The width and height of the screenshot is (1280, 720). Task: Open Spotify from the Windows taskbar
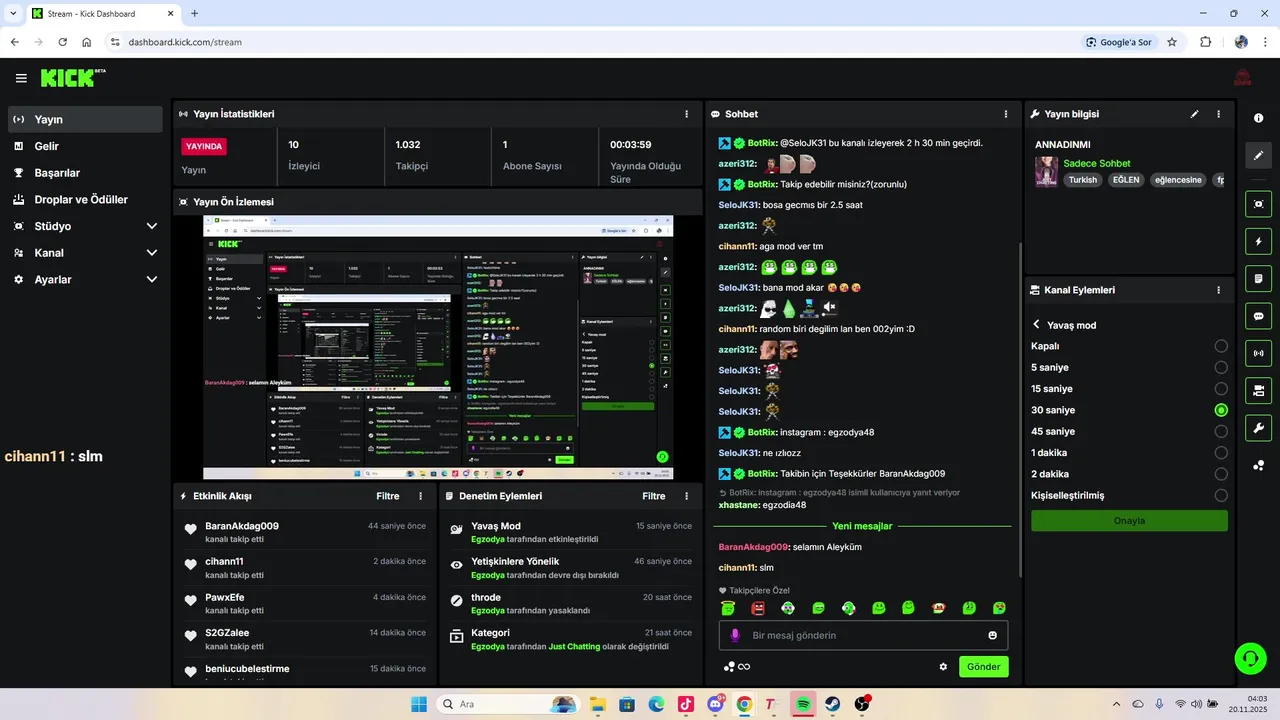pyautogui.click(x=803, y=704)
